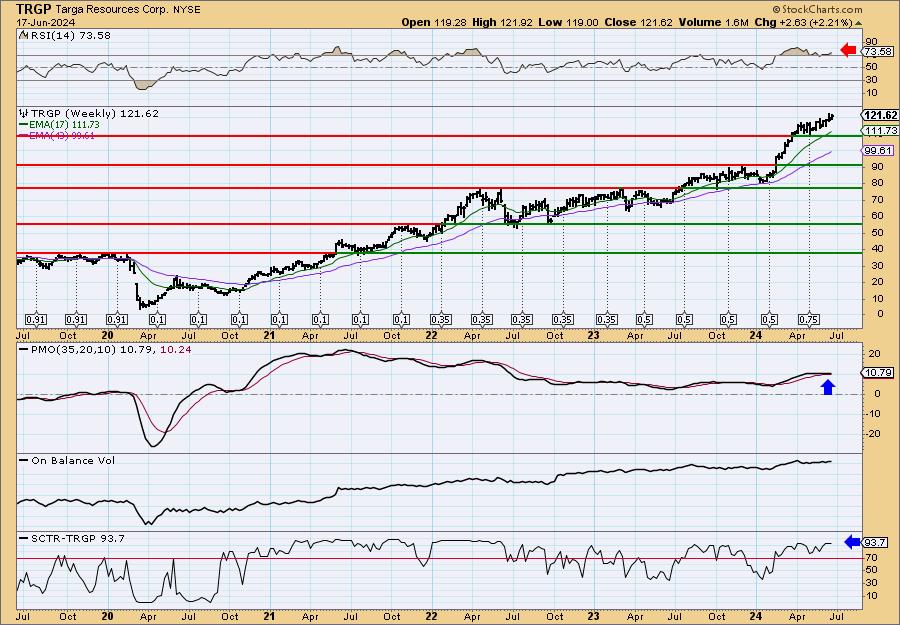Click the Low 119.00 value
This screenshot has height=625, width=900.
(x=568, y=22)
